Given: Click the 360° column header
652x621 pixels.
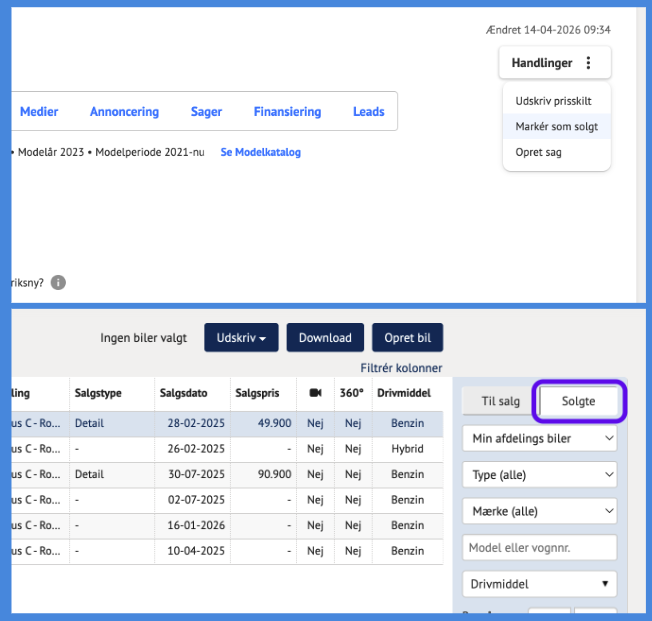Looking at the screenshot, I should tap(351, 393).
